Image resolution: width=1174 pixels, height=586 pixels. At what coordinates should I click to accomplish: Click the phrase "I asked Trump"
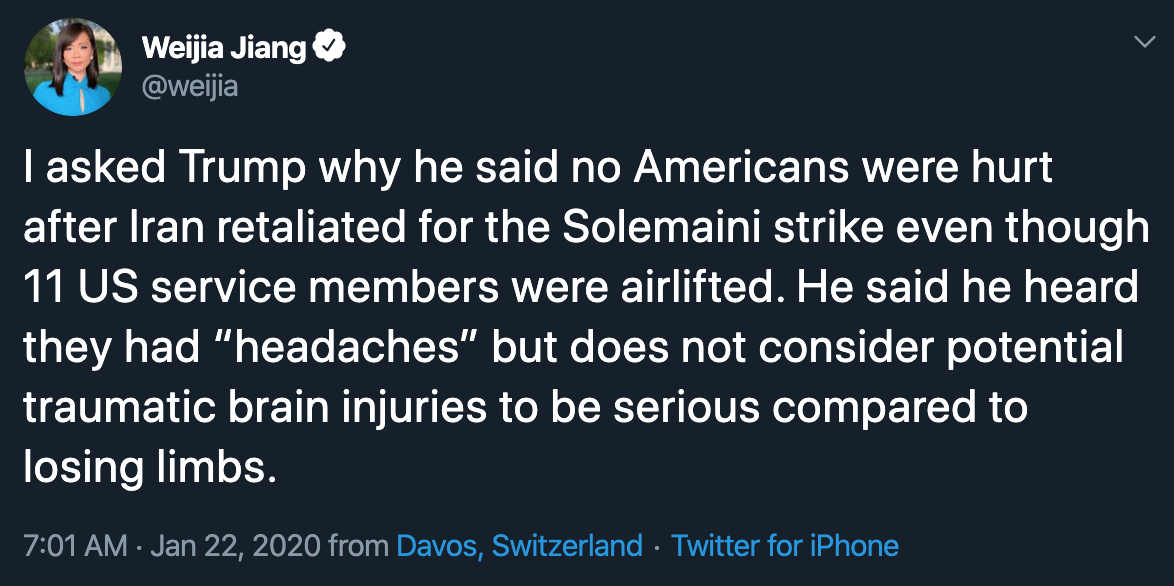[x=166, y=168]
